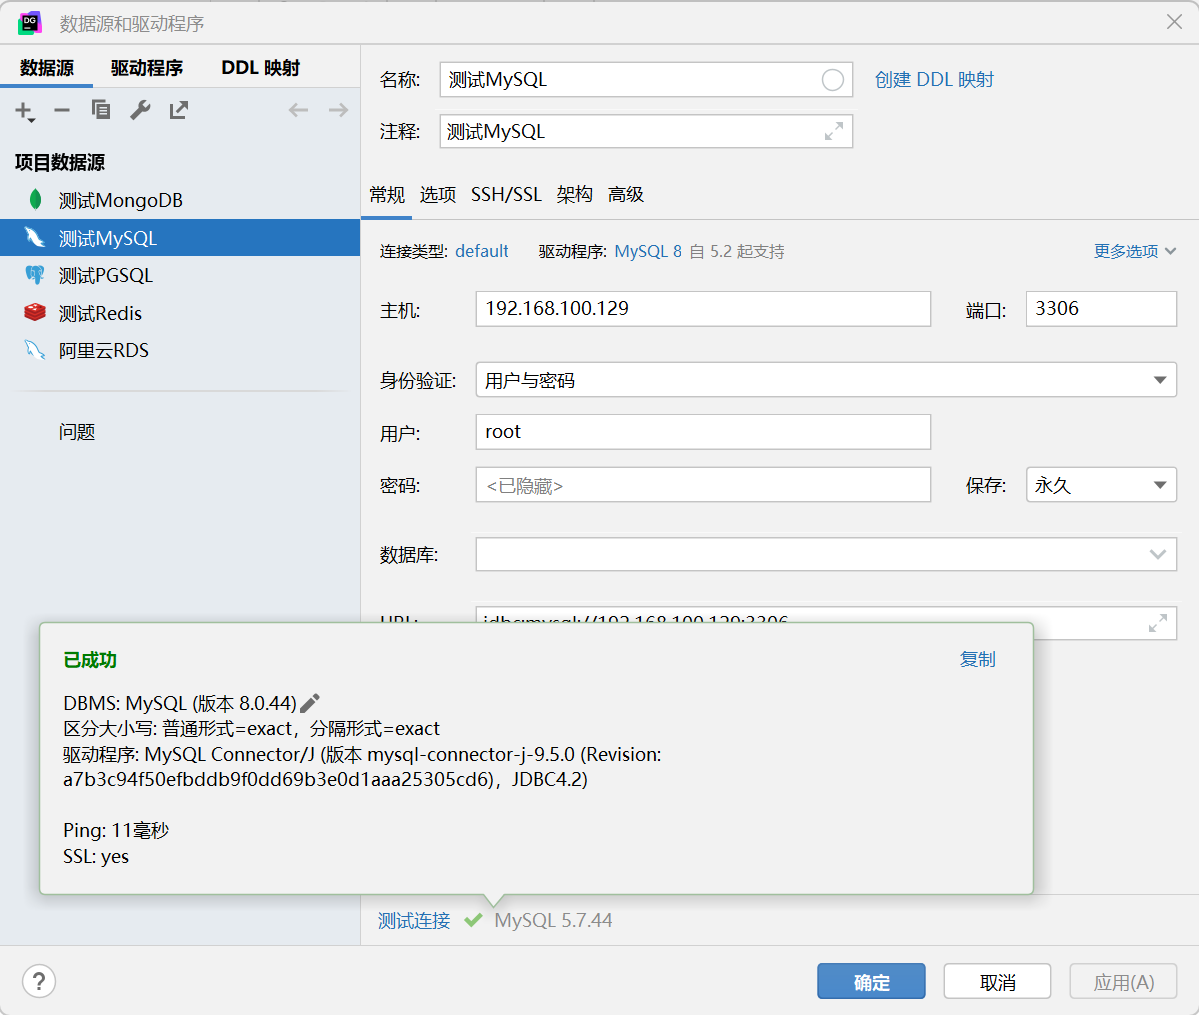Open help with the question mark button
The height and width of the screenshot is (1015, 1199).
point(39,981)
